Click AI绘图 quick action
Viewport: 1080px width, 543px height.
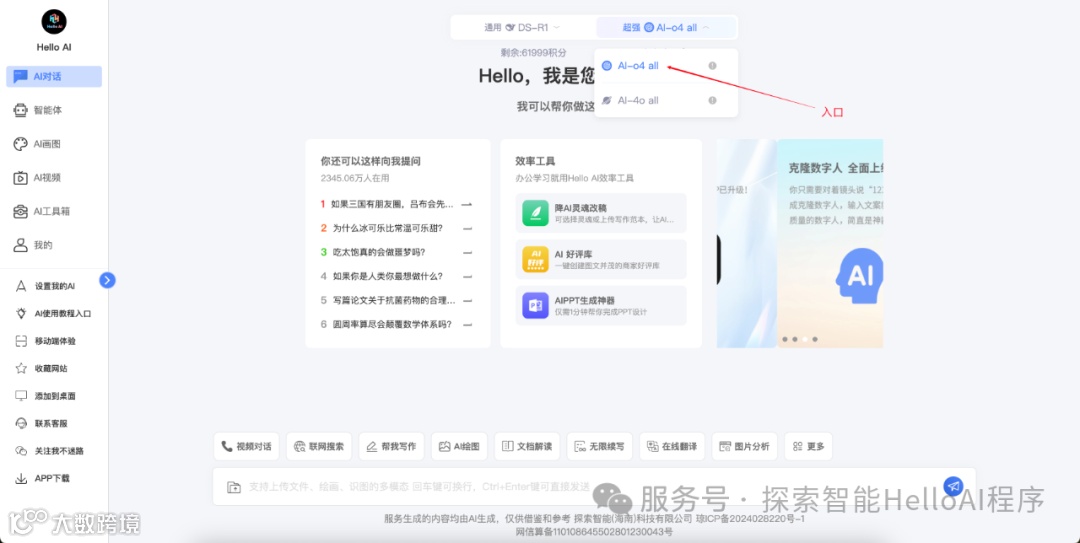click(459, 447)
